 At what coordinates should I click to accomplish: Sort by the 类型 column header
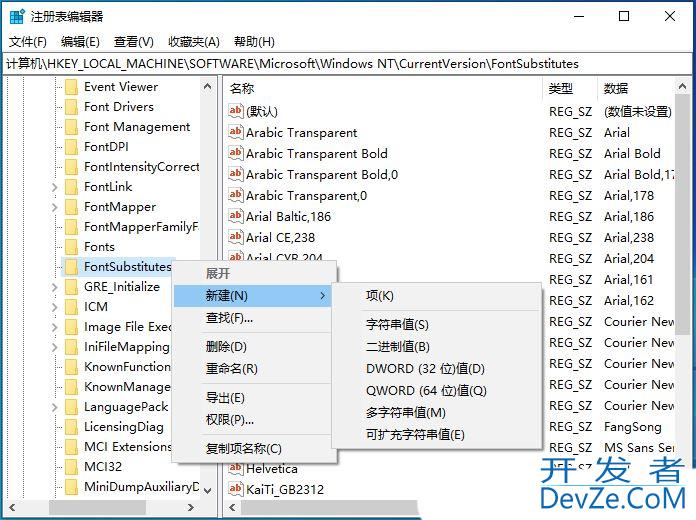pos(570,88)
